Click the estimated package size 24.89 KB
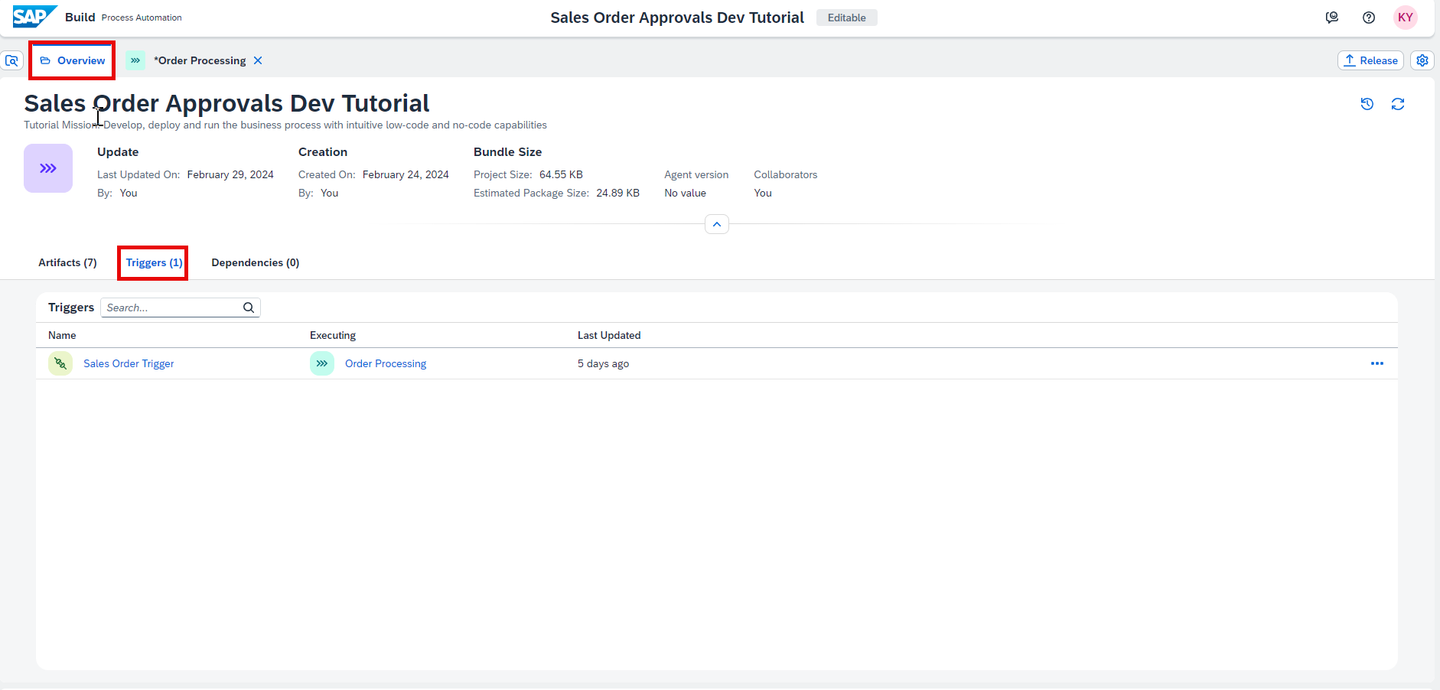The width and height of the screenshot is (1440, 690). point(618,193)
